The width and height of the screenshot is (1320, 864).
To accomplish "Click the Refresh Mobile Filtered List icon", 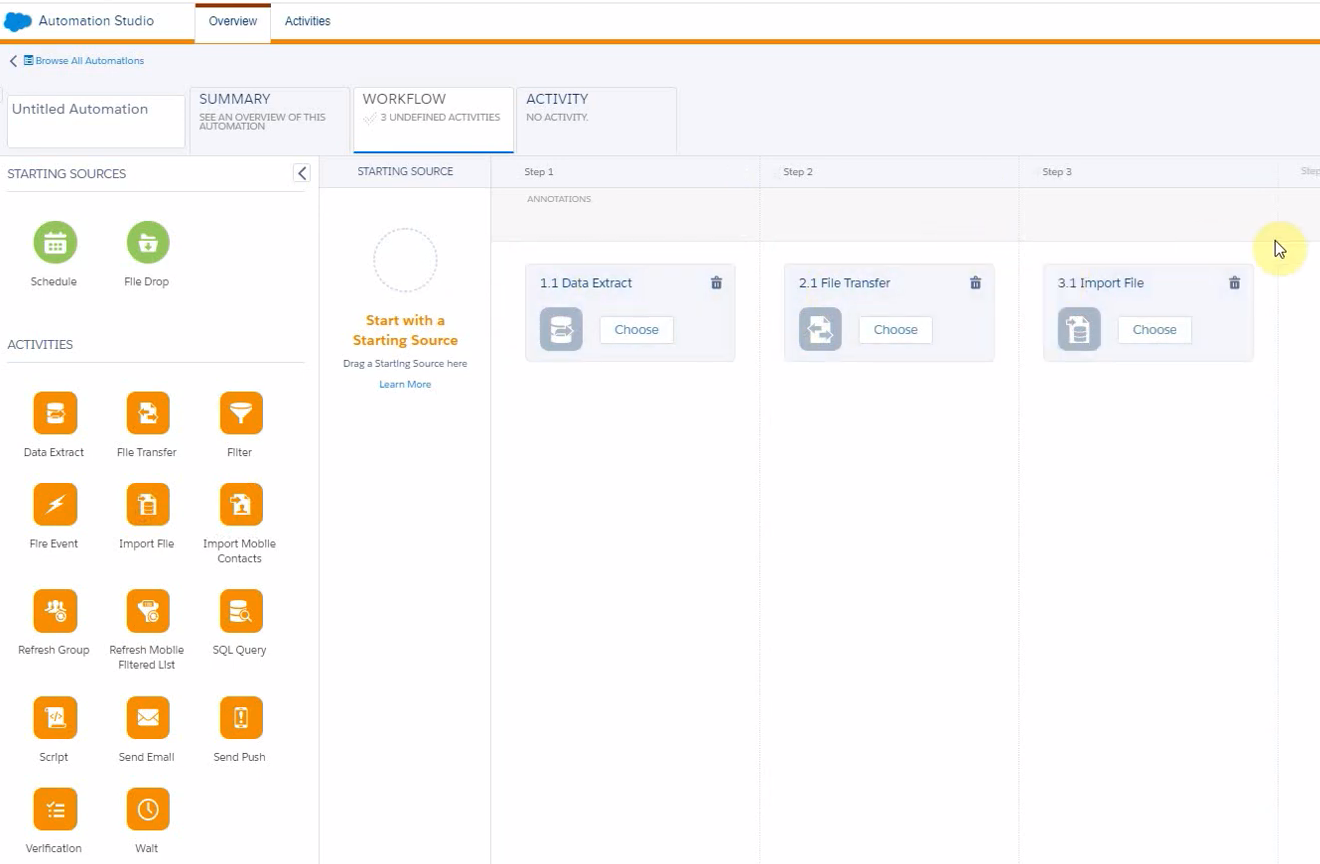I will click(x=148, y=611).
